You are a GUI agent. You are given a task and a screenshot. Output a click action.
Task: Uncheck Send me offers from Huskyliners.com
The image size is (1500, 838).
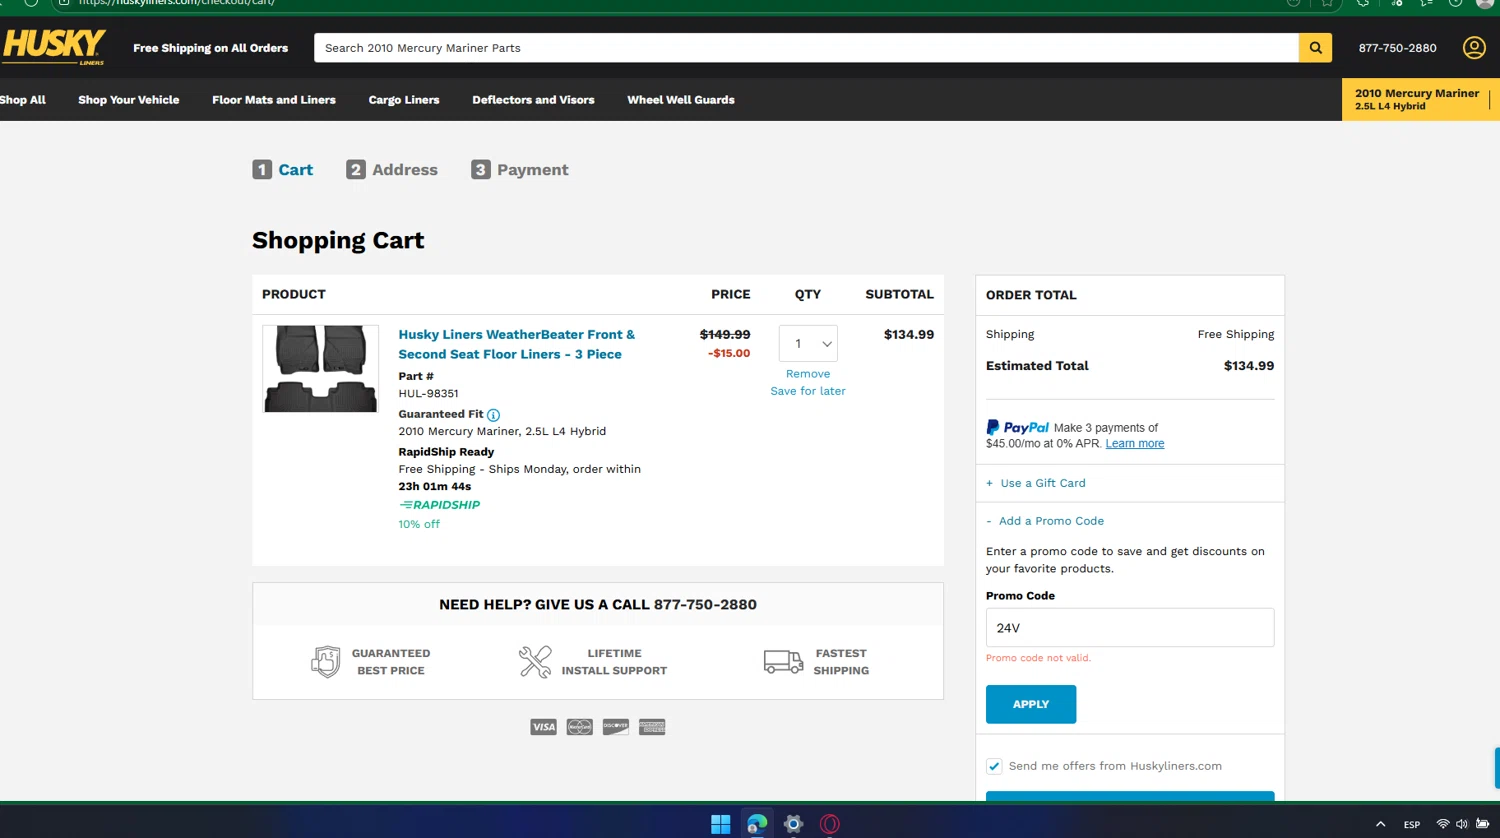[994, 766]
